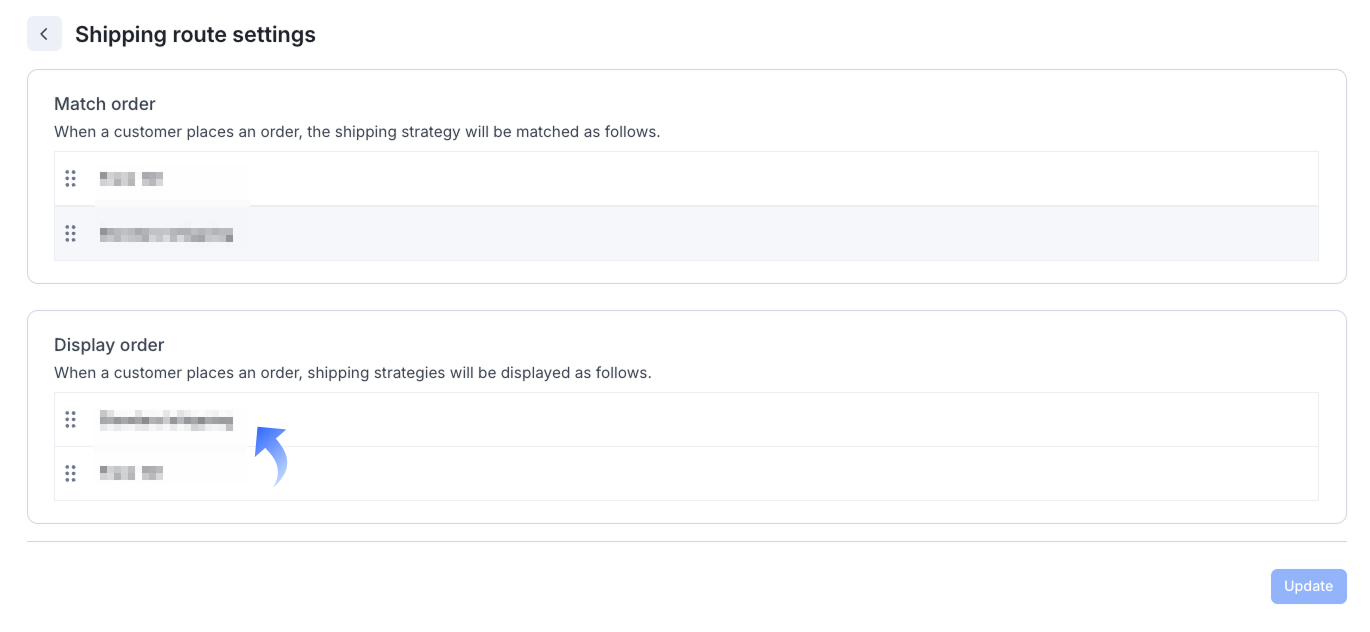Click the "will be displayed as follows" description
The image size is (1370, 632).
352,373
